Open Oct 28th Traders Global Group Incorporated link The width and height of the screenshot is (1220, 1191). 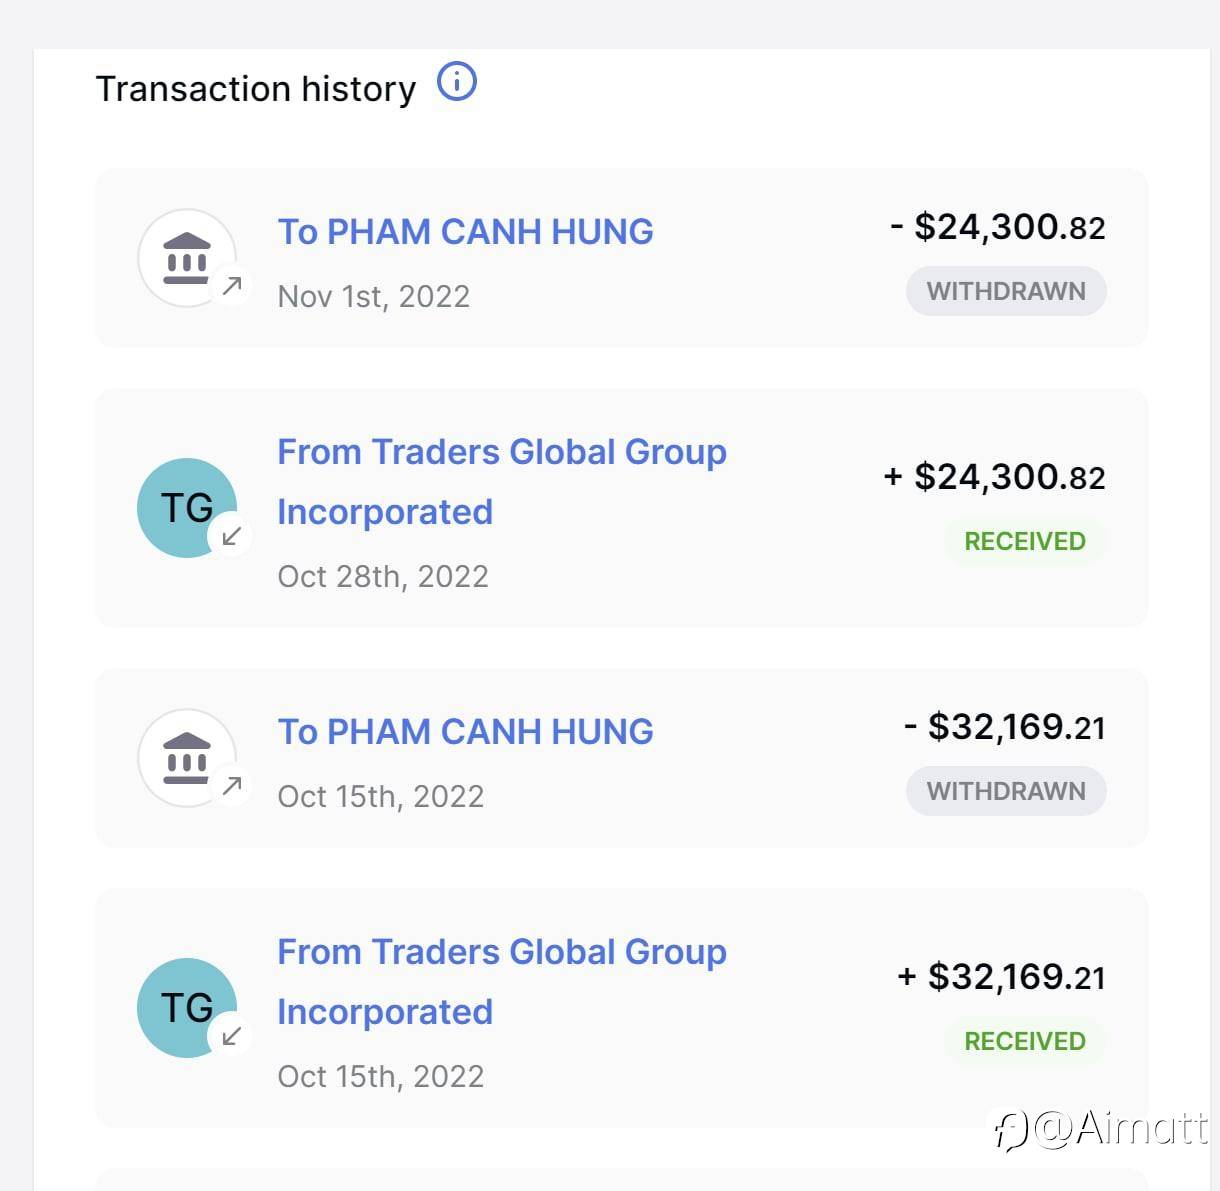tap(501, 481)
